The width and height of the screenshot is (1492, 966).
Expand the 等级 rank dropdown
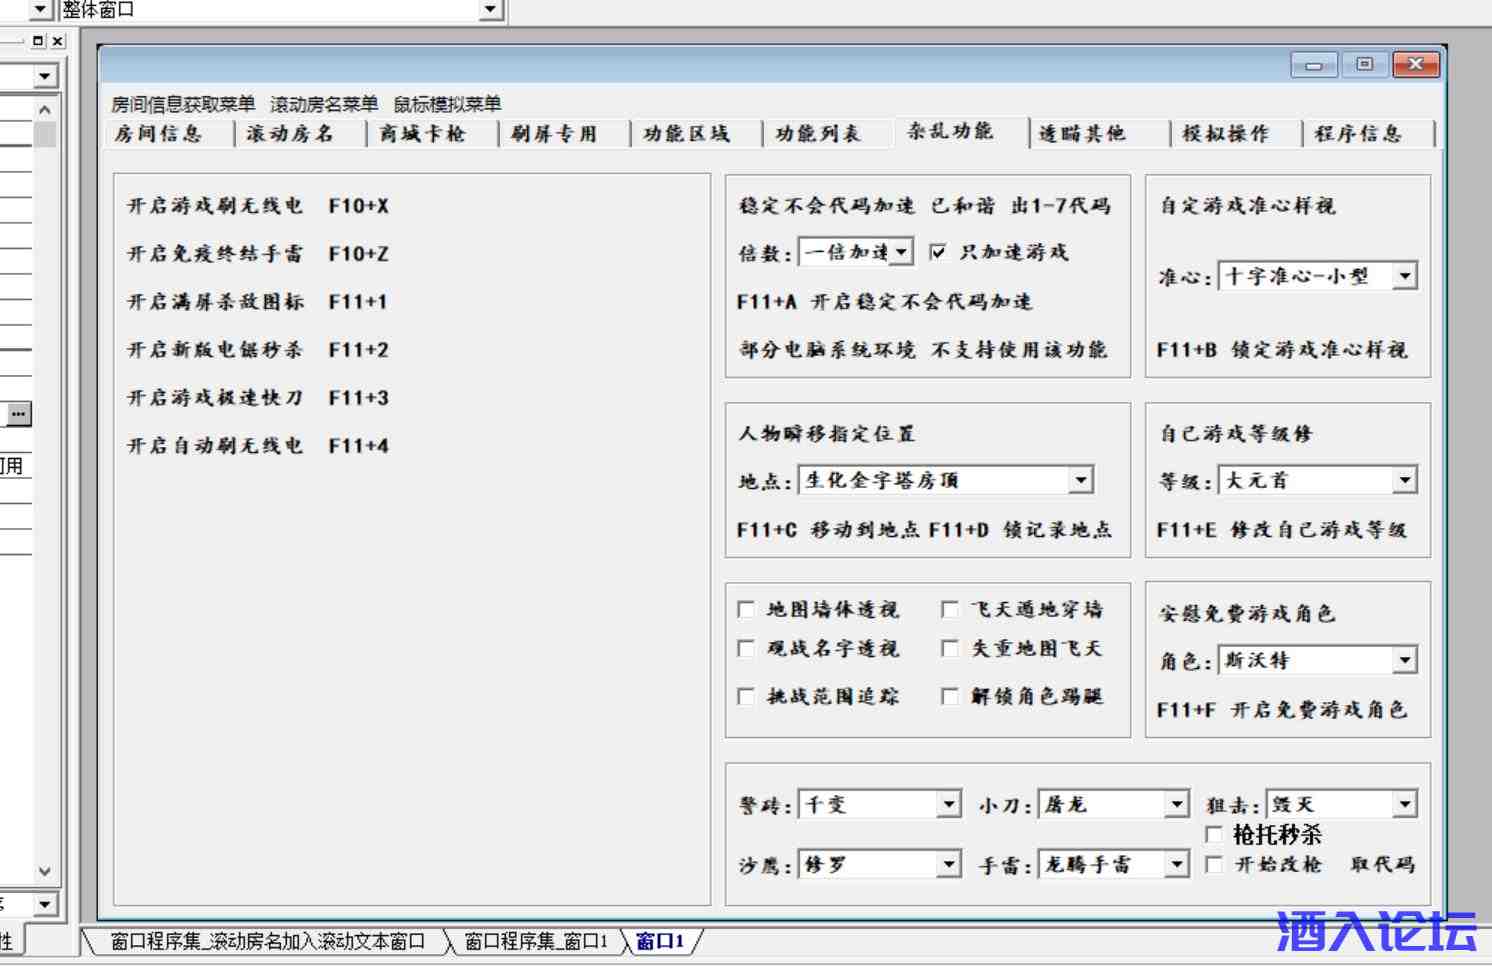(1405, 481)
